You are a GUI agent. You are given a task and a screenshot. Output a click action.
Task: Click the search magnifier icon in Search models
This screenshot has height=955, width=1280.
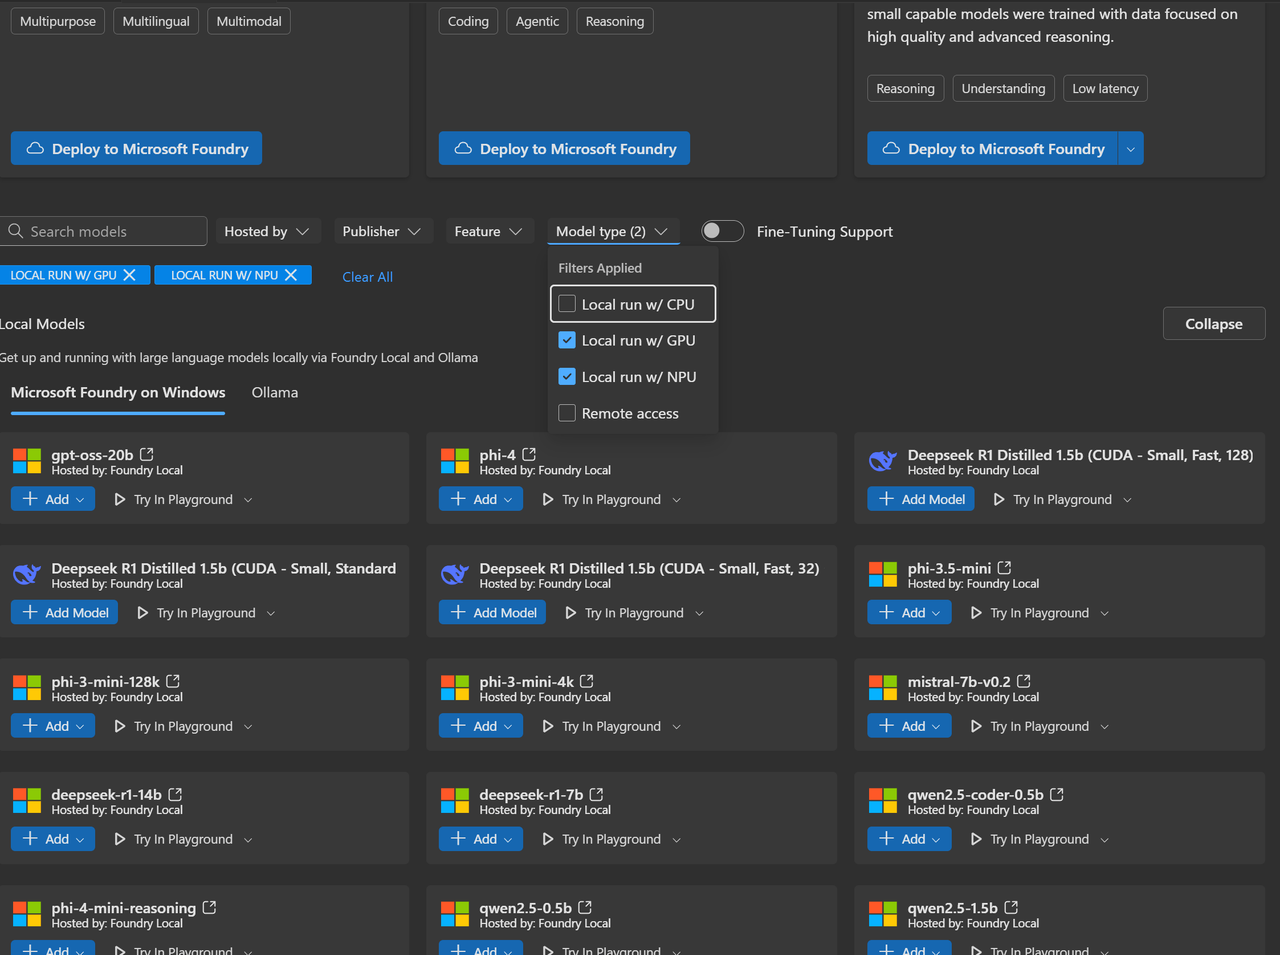16,231
